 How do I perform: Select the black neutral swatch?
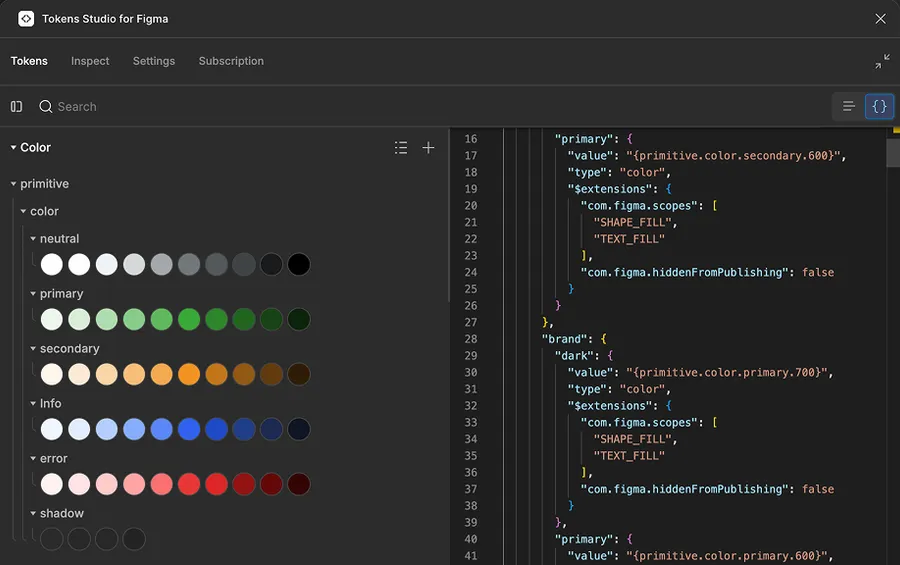298,265
